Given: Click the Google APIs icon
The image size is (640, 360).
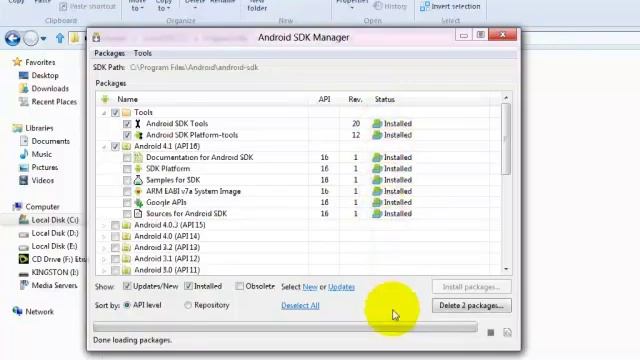Looking at the screenshot, I should pos(138,202).
